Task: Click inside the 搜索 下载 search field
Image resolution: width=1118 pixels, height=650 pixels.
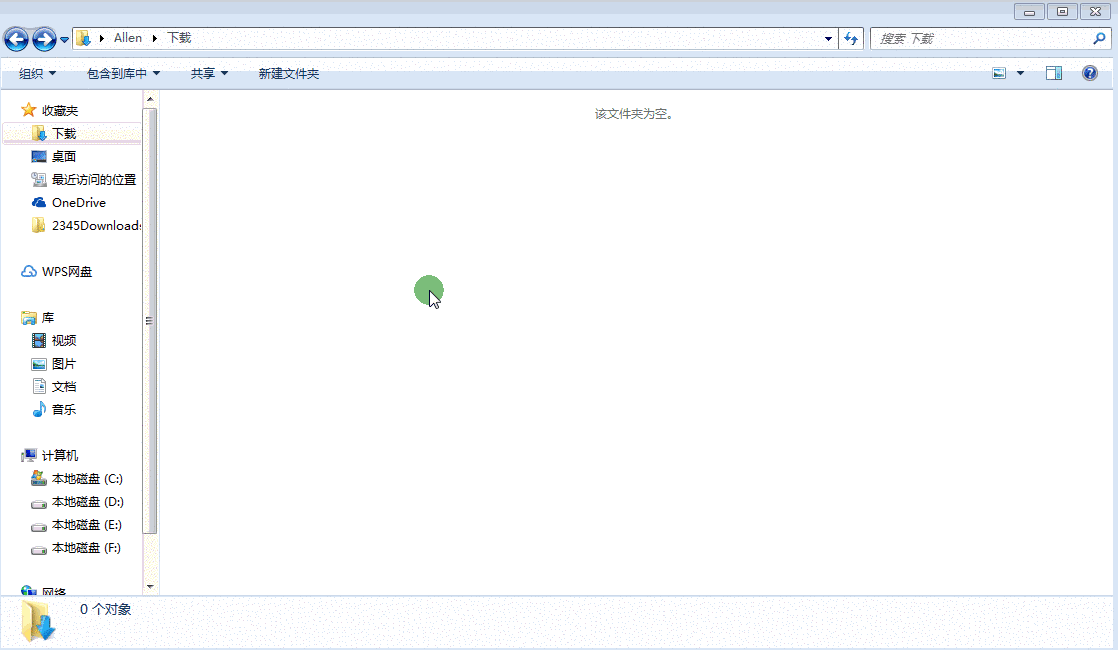Action: point(980,38)
